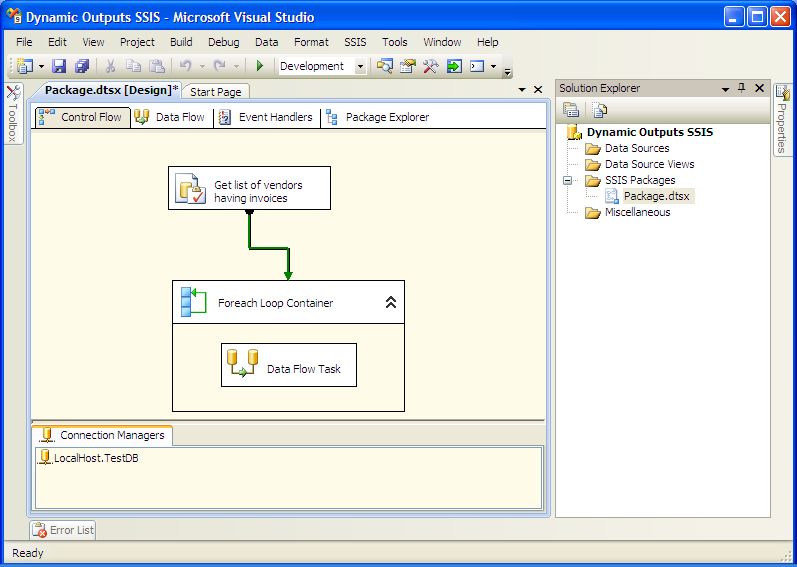
Task: Select the Get list of vendors task
Action: coord(250,188)
